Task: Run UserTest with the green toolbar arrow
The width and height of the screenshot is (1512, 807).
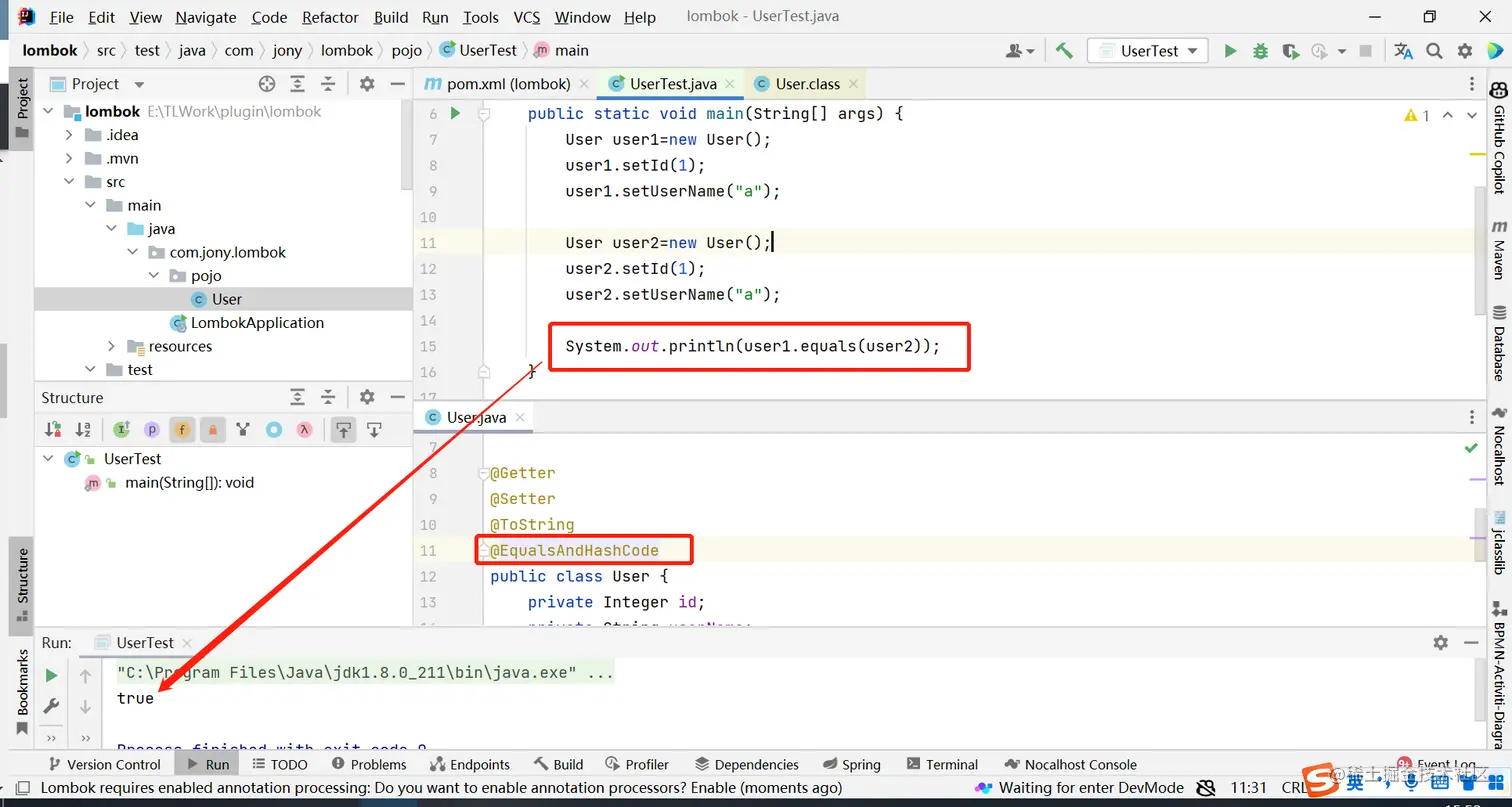Action: coord(1230,51)
